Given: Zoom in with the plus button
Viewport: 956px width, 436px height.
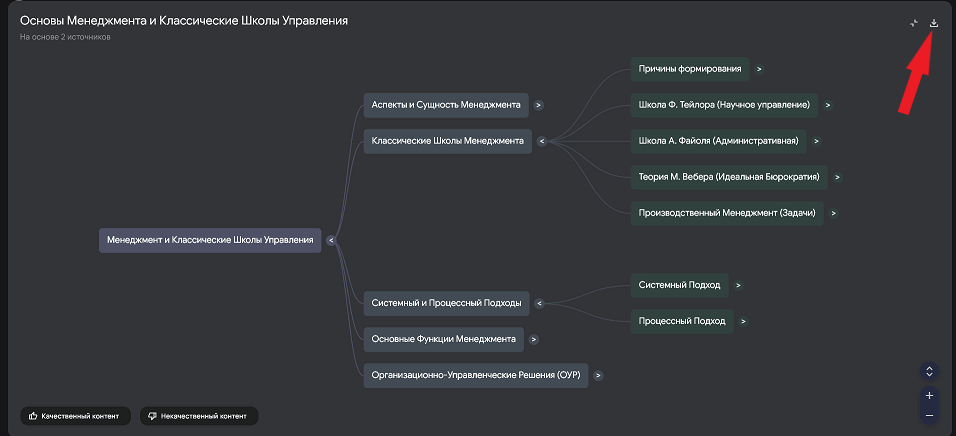Looking at the screenshot, I should [x=929, y=395].
